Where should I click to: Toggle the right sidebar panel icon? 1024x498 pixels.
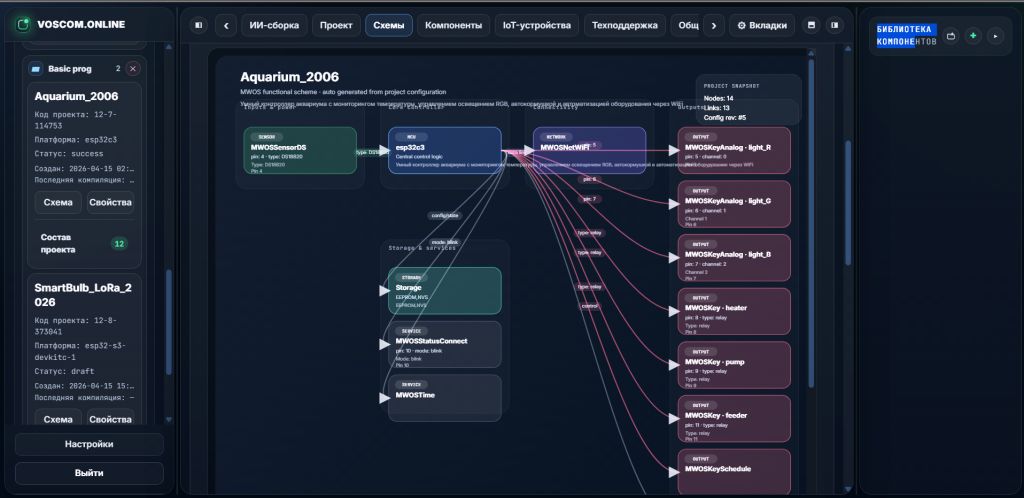pos(834,25)
